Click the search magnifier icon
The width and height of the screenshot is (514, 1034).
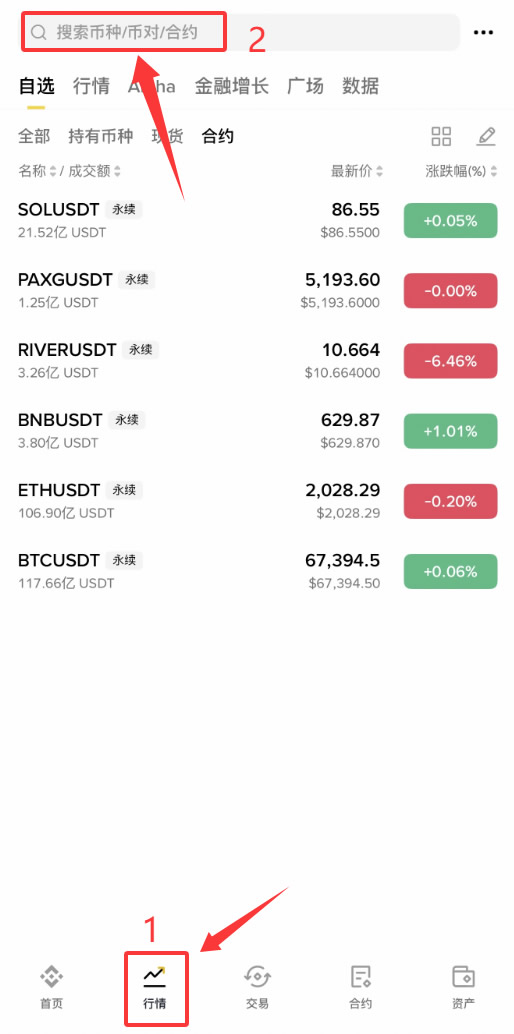(40, 32)
